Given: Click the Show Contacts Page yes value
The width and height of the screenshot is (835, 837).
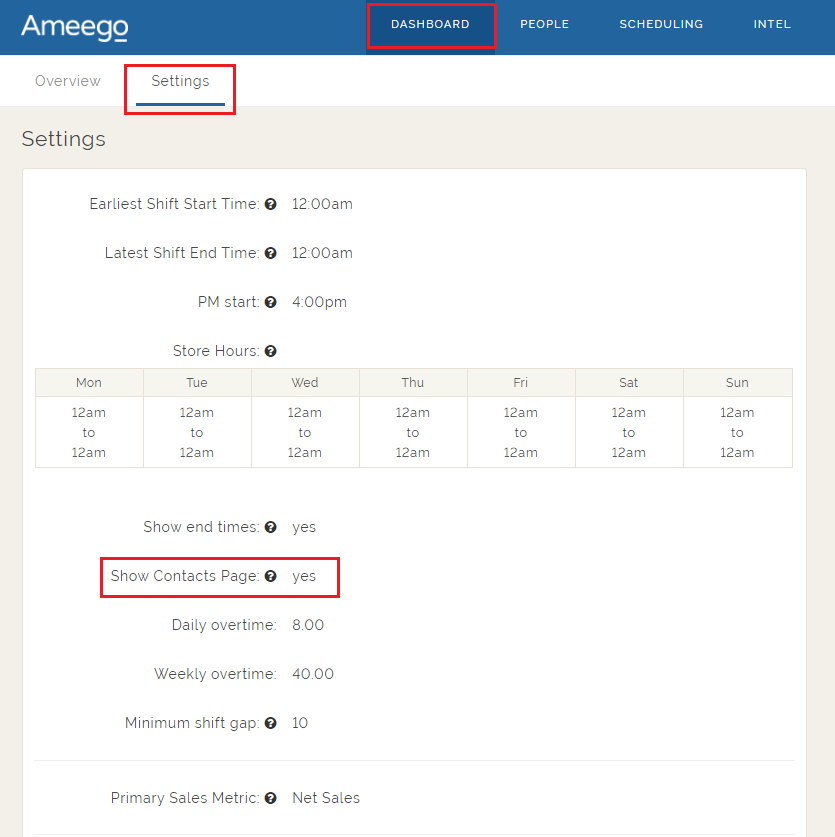Looking at the screenshot, I should click(x=304, y=576).
